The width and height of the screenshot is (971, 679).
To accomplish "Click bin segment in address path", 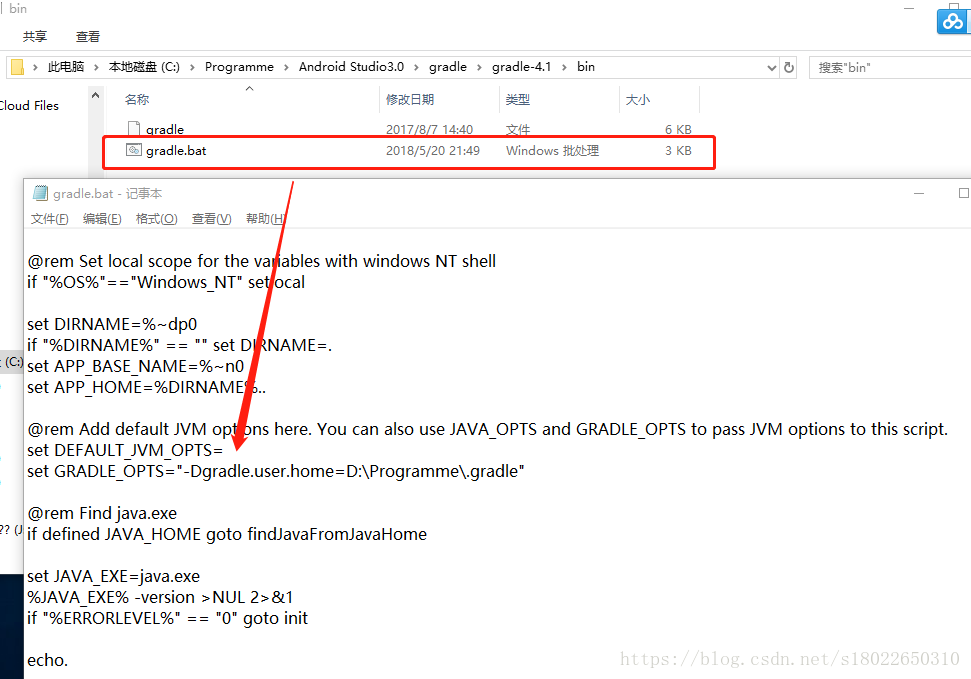I will click(586, 67).
